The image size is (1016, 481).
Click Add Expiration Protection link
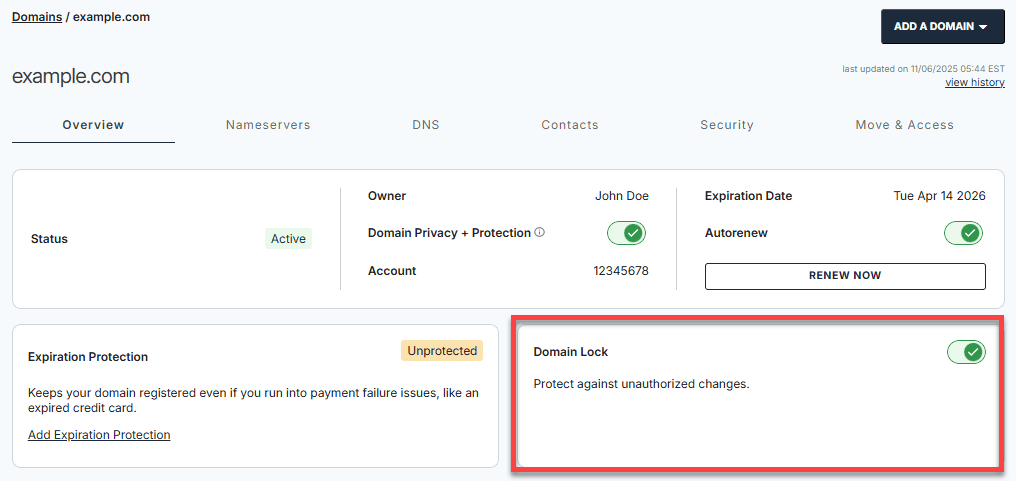[x=99, y=435]
